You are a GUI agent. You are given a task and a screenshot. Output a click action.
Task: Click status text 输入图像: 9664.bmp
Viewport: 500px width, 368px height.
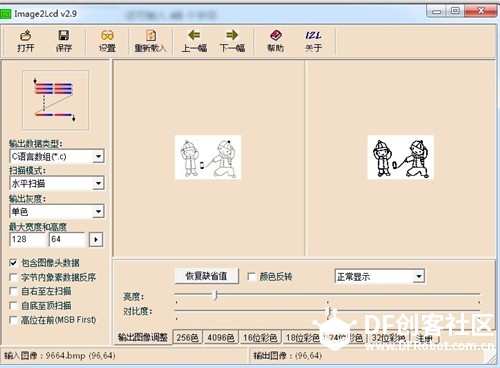tap(60, 356)
